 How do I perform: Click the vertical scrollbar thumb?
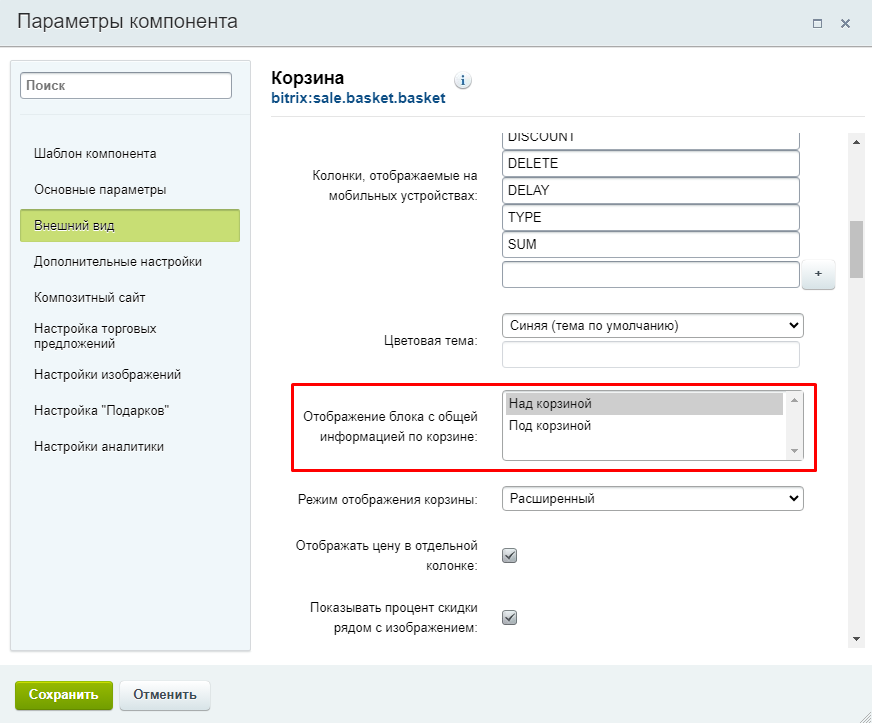click(856, 249)
